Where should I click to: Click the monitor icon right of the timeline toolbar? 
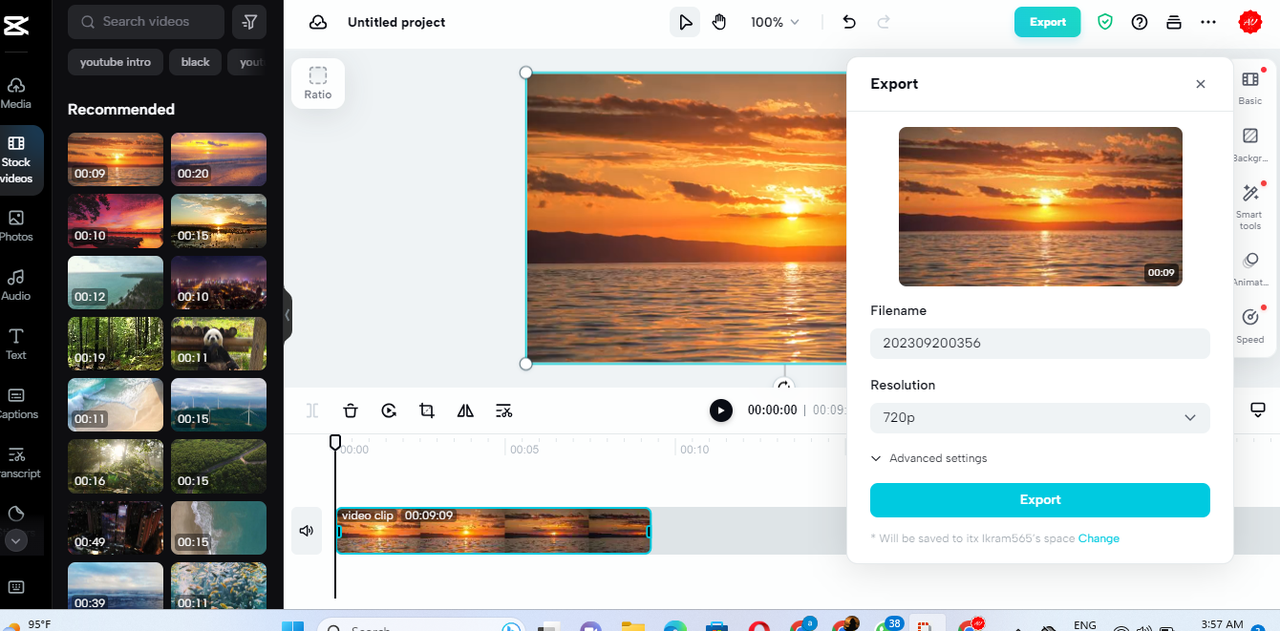coord(1258,410)
